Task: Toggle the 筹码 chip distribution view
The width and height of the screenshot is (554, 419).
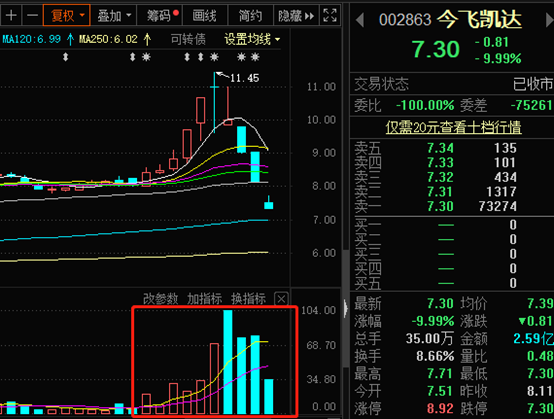Action: click(159, 16)
